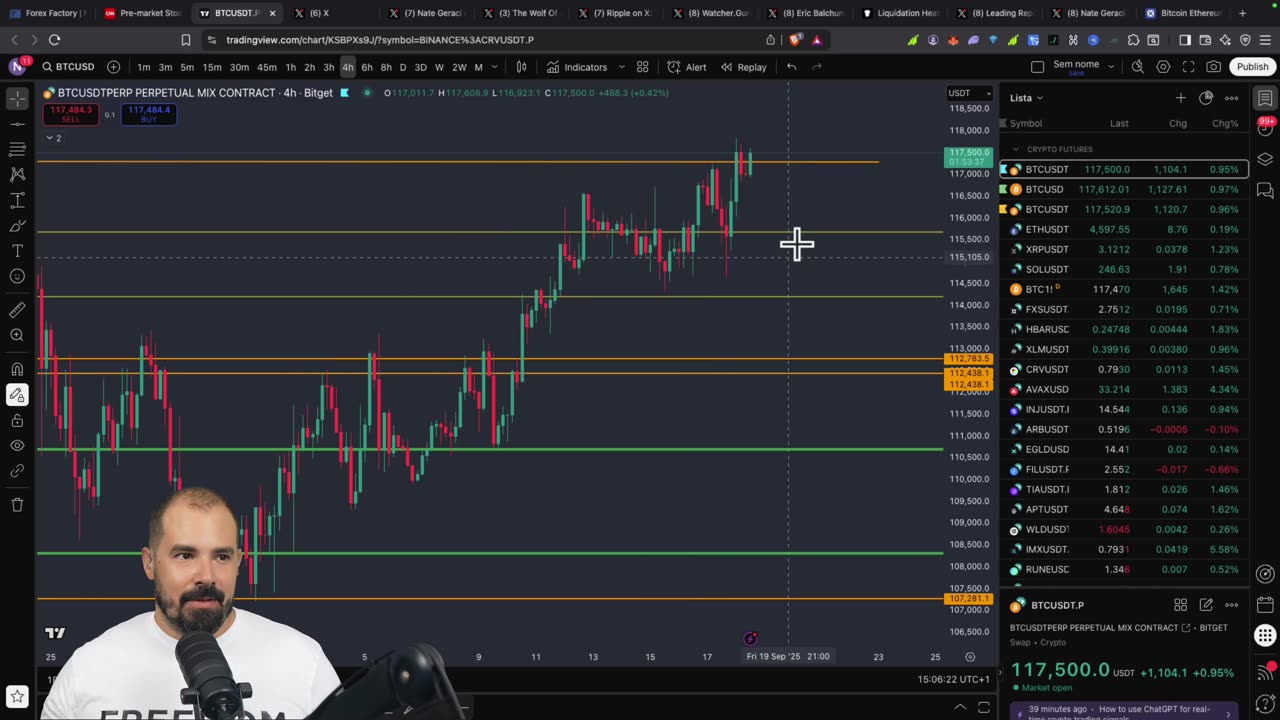Click the red SELL button

(x=70, y=114)
